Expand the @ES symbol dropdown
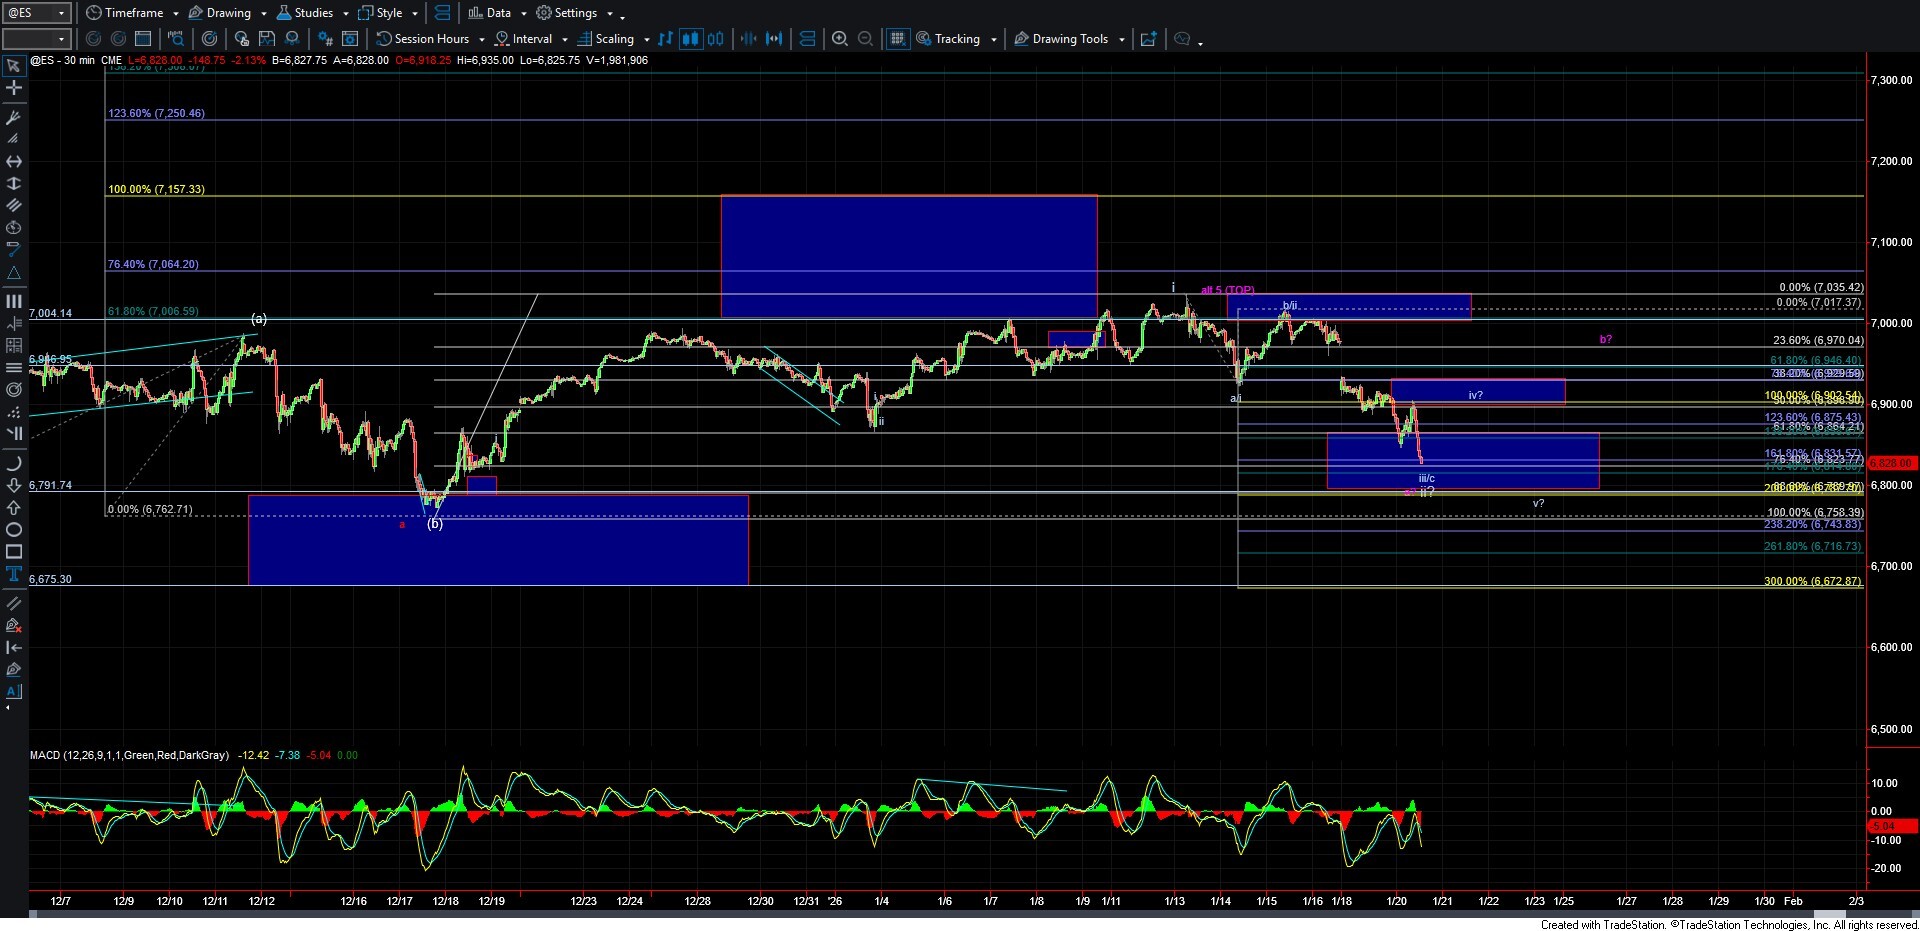 (61, 13)
